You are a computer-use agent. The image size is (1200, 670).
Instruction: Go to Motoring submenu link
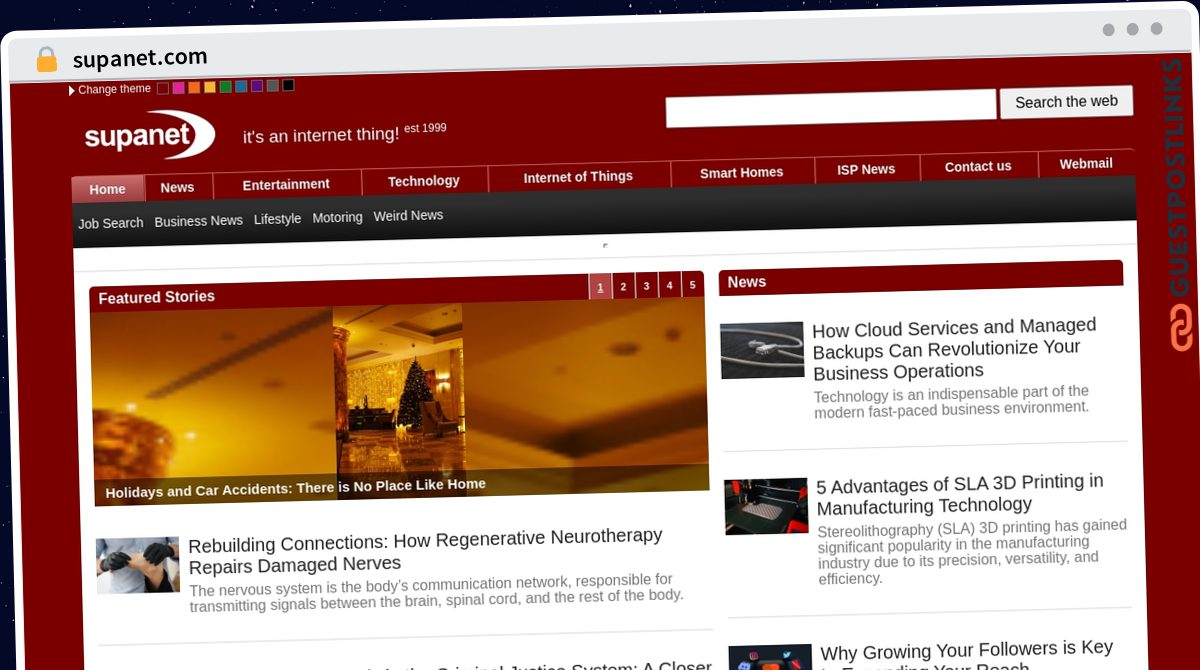click(x=337, y=217)
